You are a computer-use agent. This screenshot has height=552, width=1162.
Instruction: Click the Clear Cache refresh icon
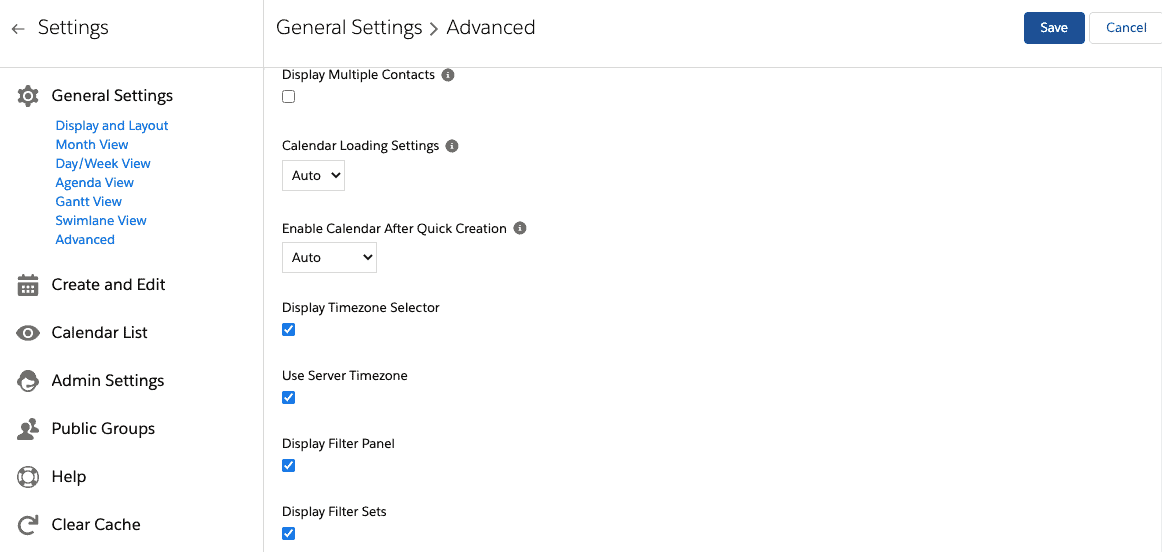(x=28, y=525)
